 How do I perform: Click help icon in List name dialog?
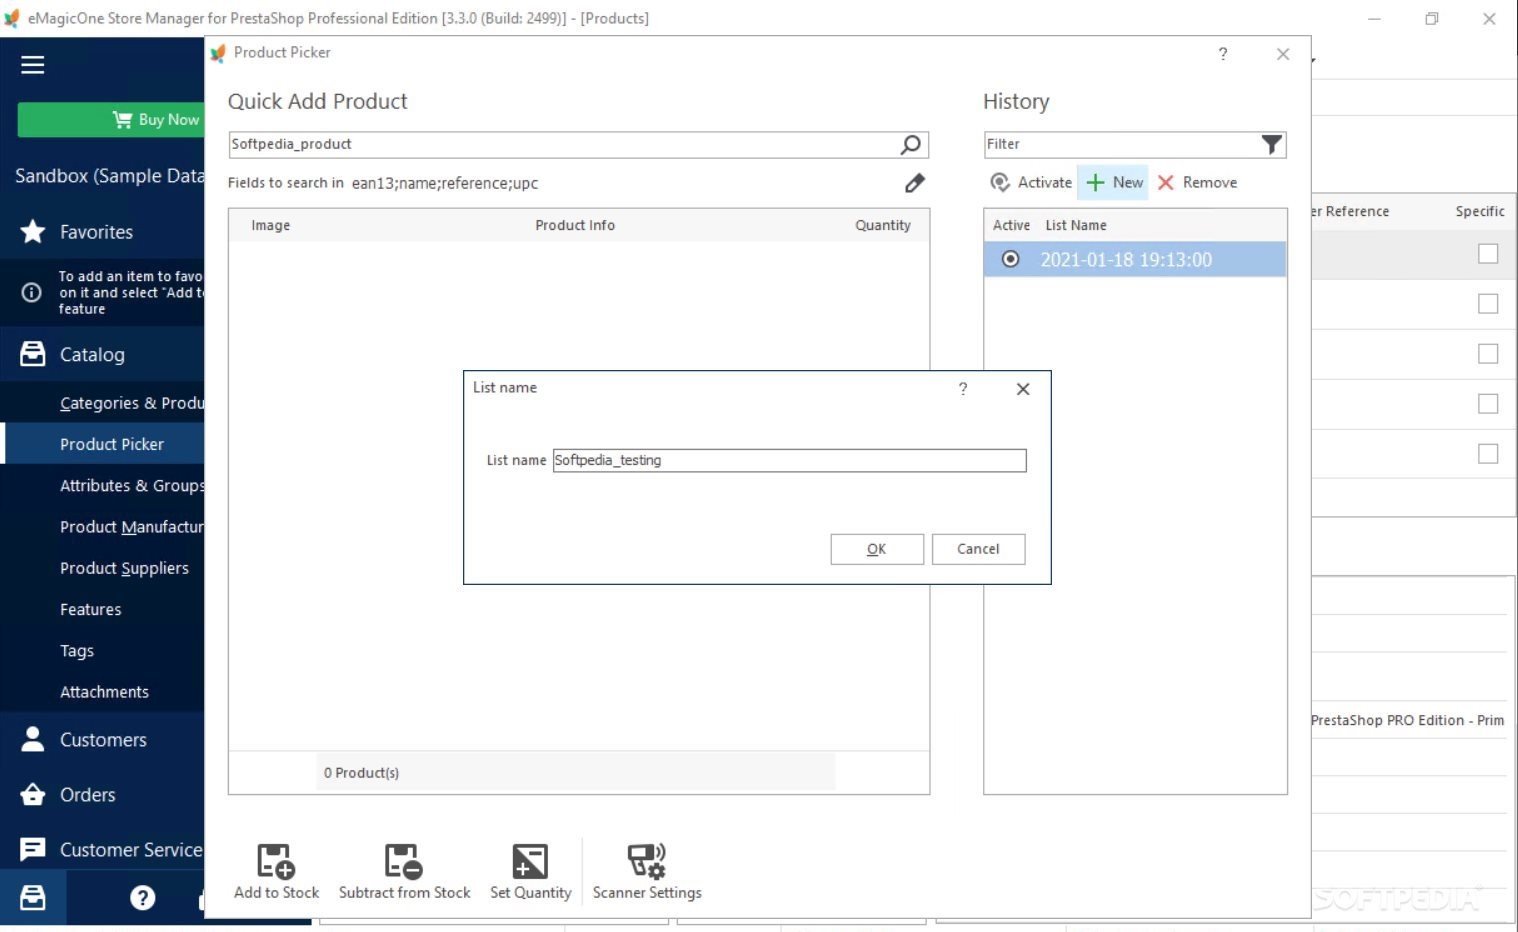pyautogui.click(x=963, y=389)
